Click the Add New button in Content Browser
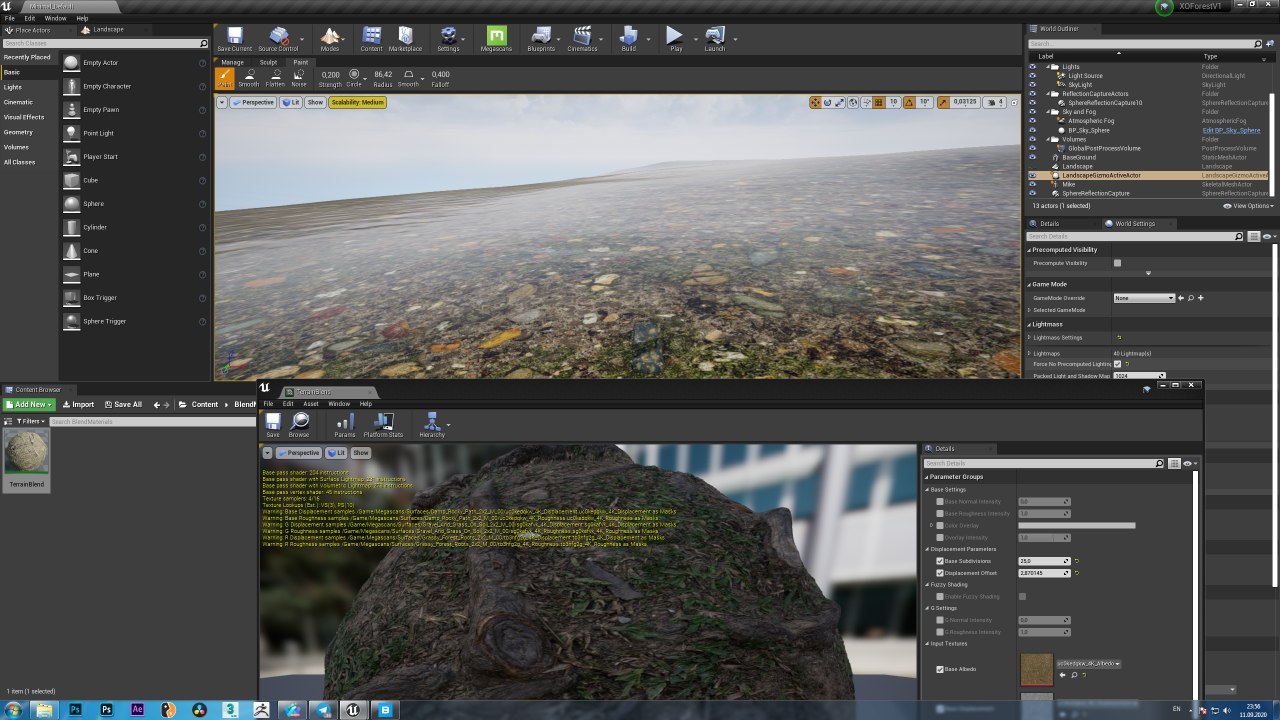 pos(29,405)
